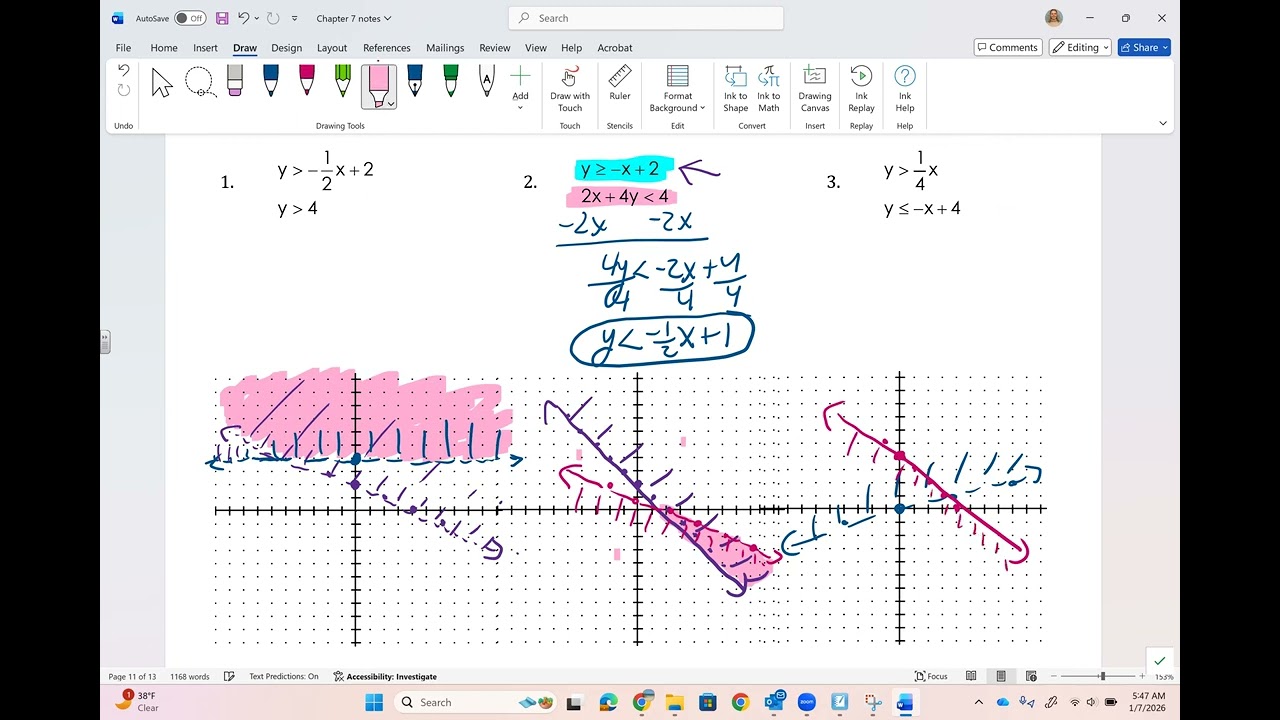Undo via the title bar arrow

[243, 18]
